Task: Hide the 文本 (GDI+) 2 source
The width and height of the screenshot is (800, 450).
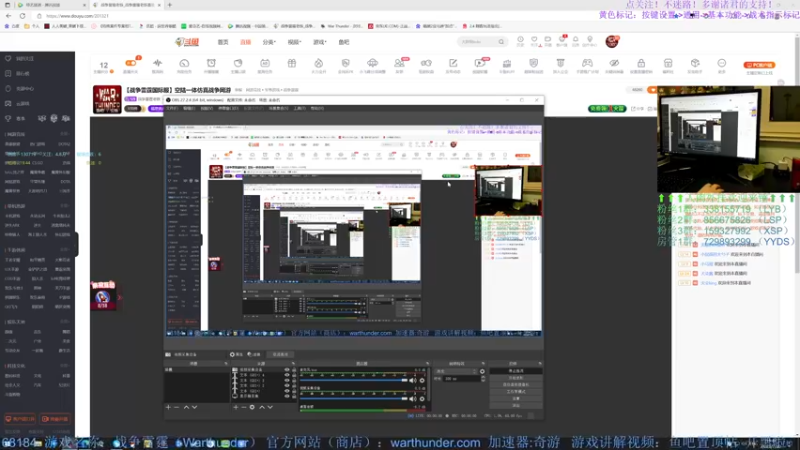Action: click(x=287, y=385)
